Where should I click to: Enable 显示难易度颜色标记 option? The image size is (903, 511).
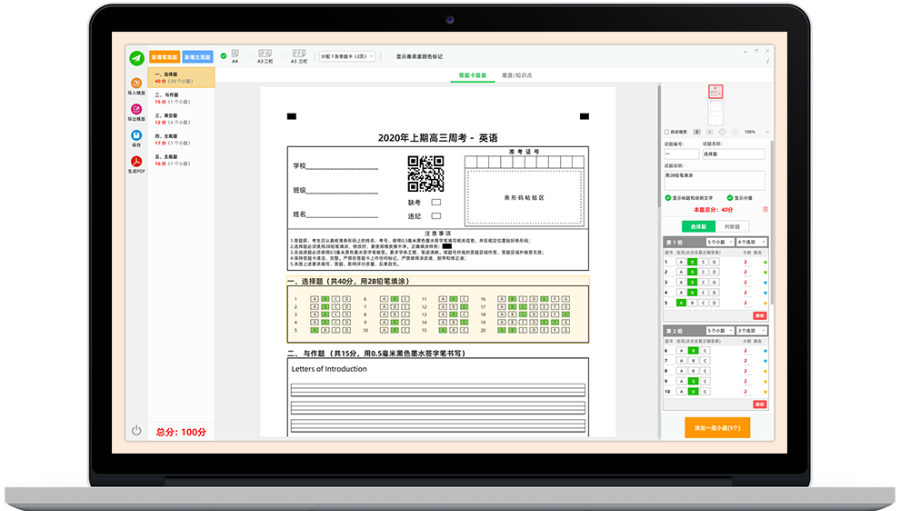(391, 57)
